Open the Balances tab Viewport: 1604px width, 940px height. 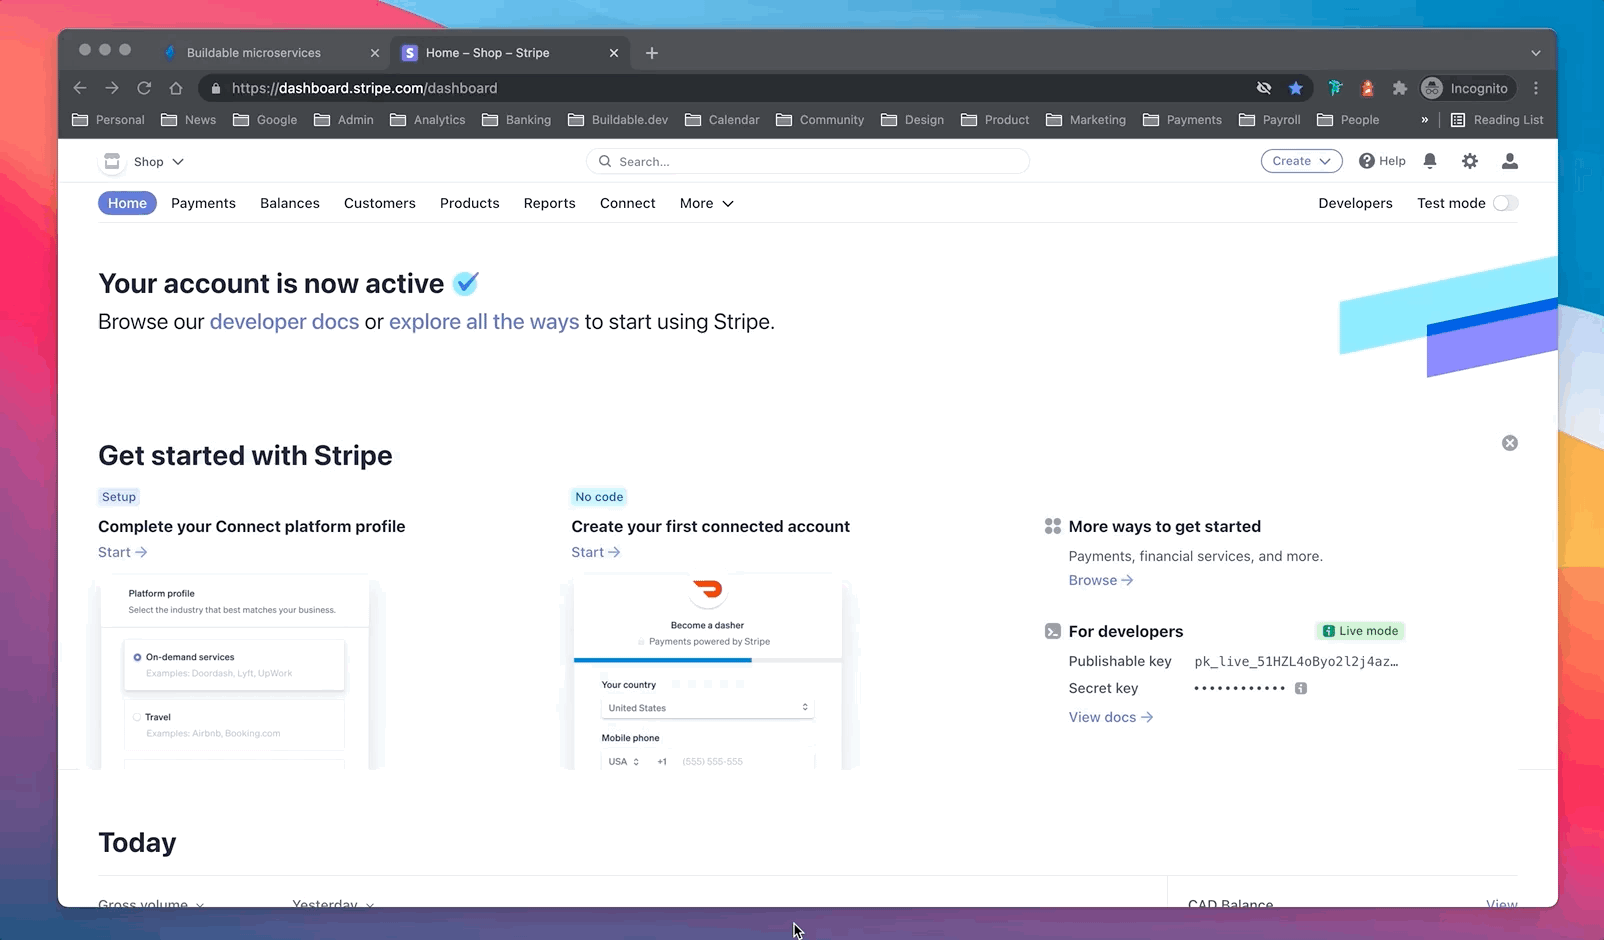(x=290, y=203)
